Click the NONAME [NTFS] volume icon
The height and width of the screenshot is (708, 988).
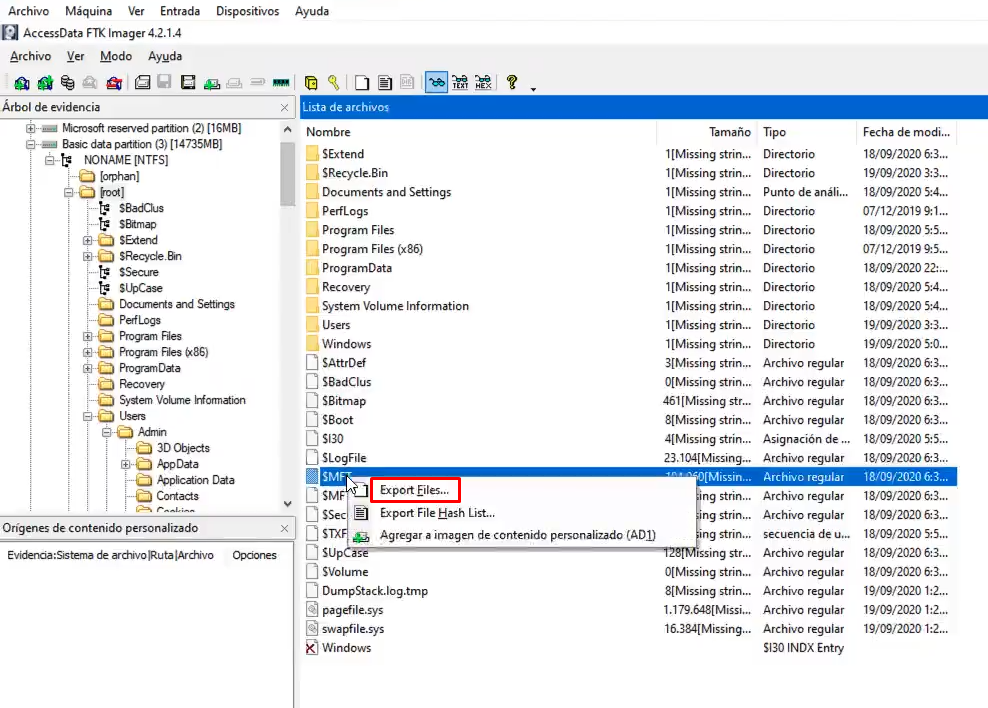(67, 160)
